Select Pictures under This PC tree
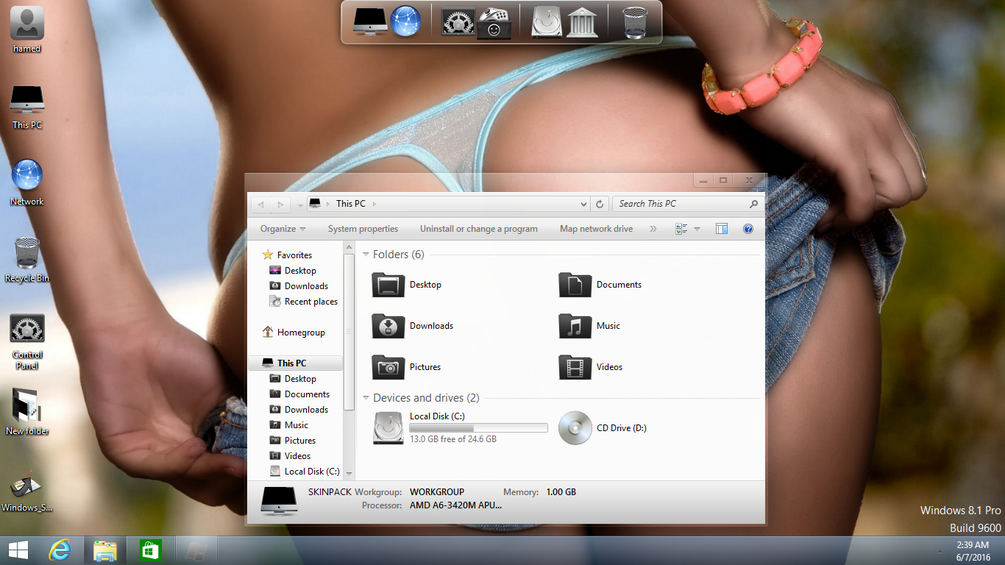 coord(292,440)
